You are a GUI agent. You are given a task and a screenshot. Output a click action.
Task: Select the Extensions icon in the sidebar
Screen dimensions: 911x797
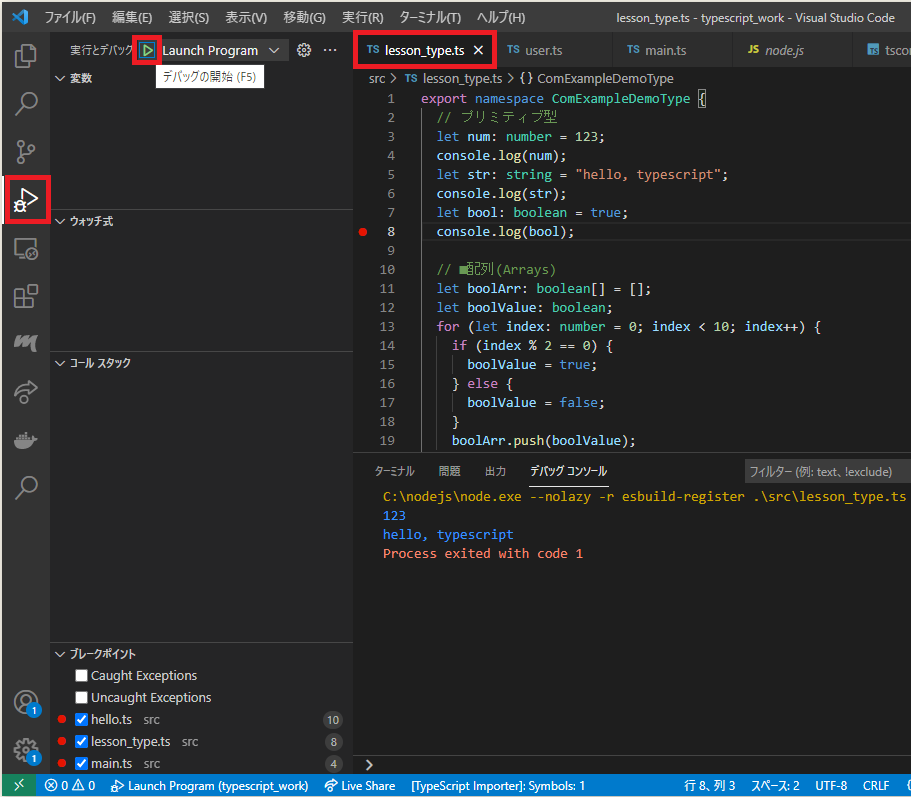point(25,296)
